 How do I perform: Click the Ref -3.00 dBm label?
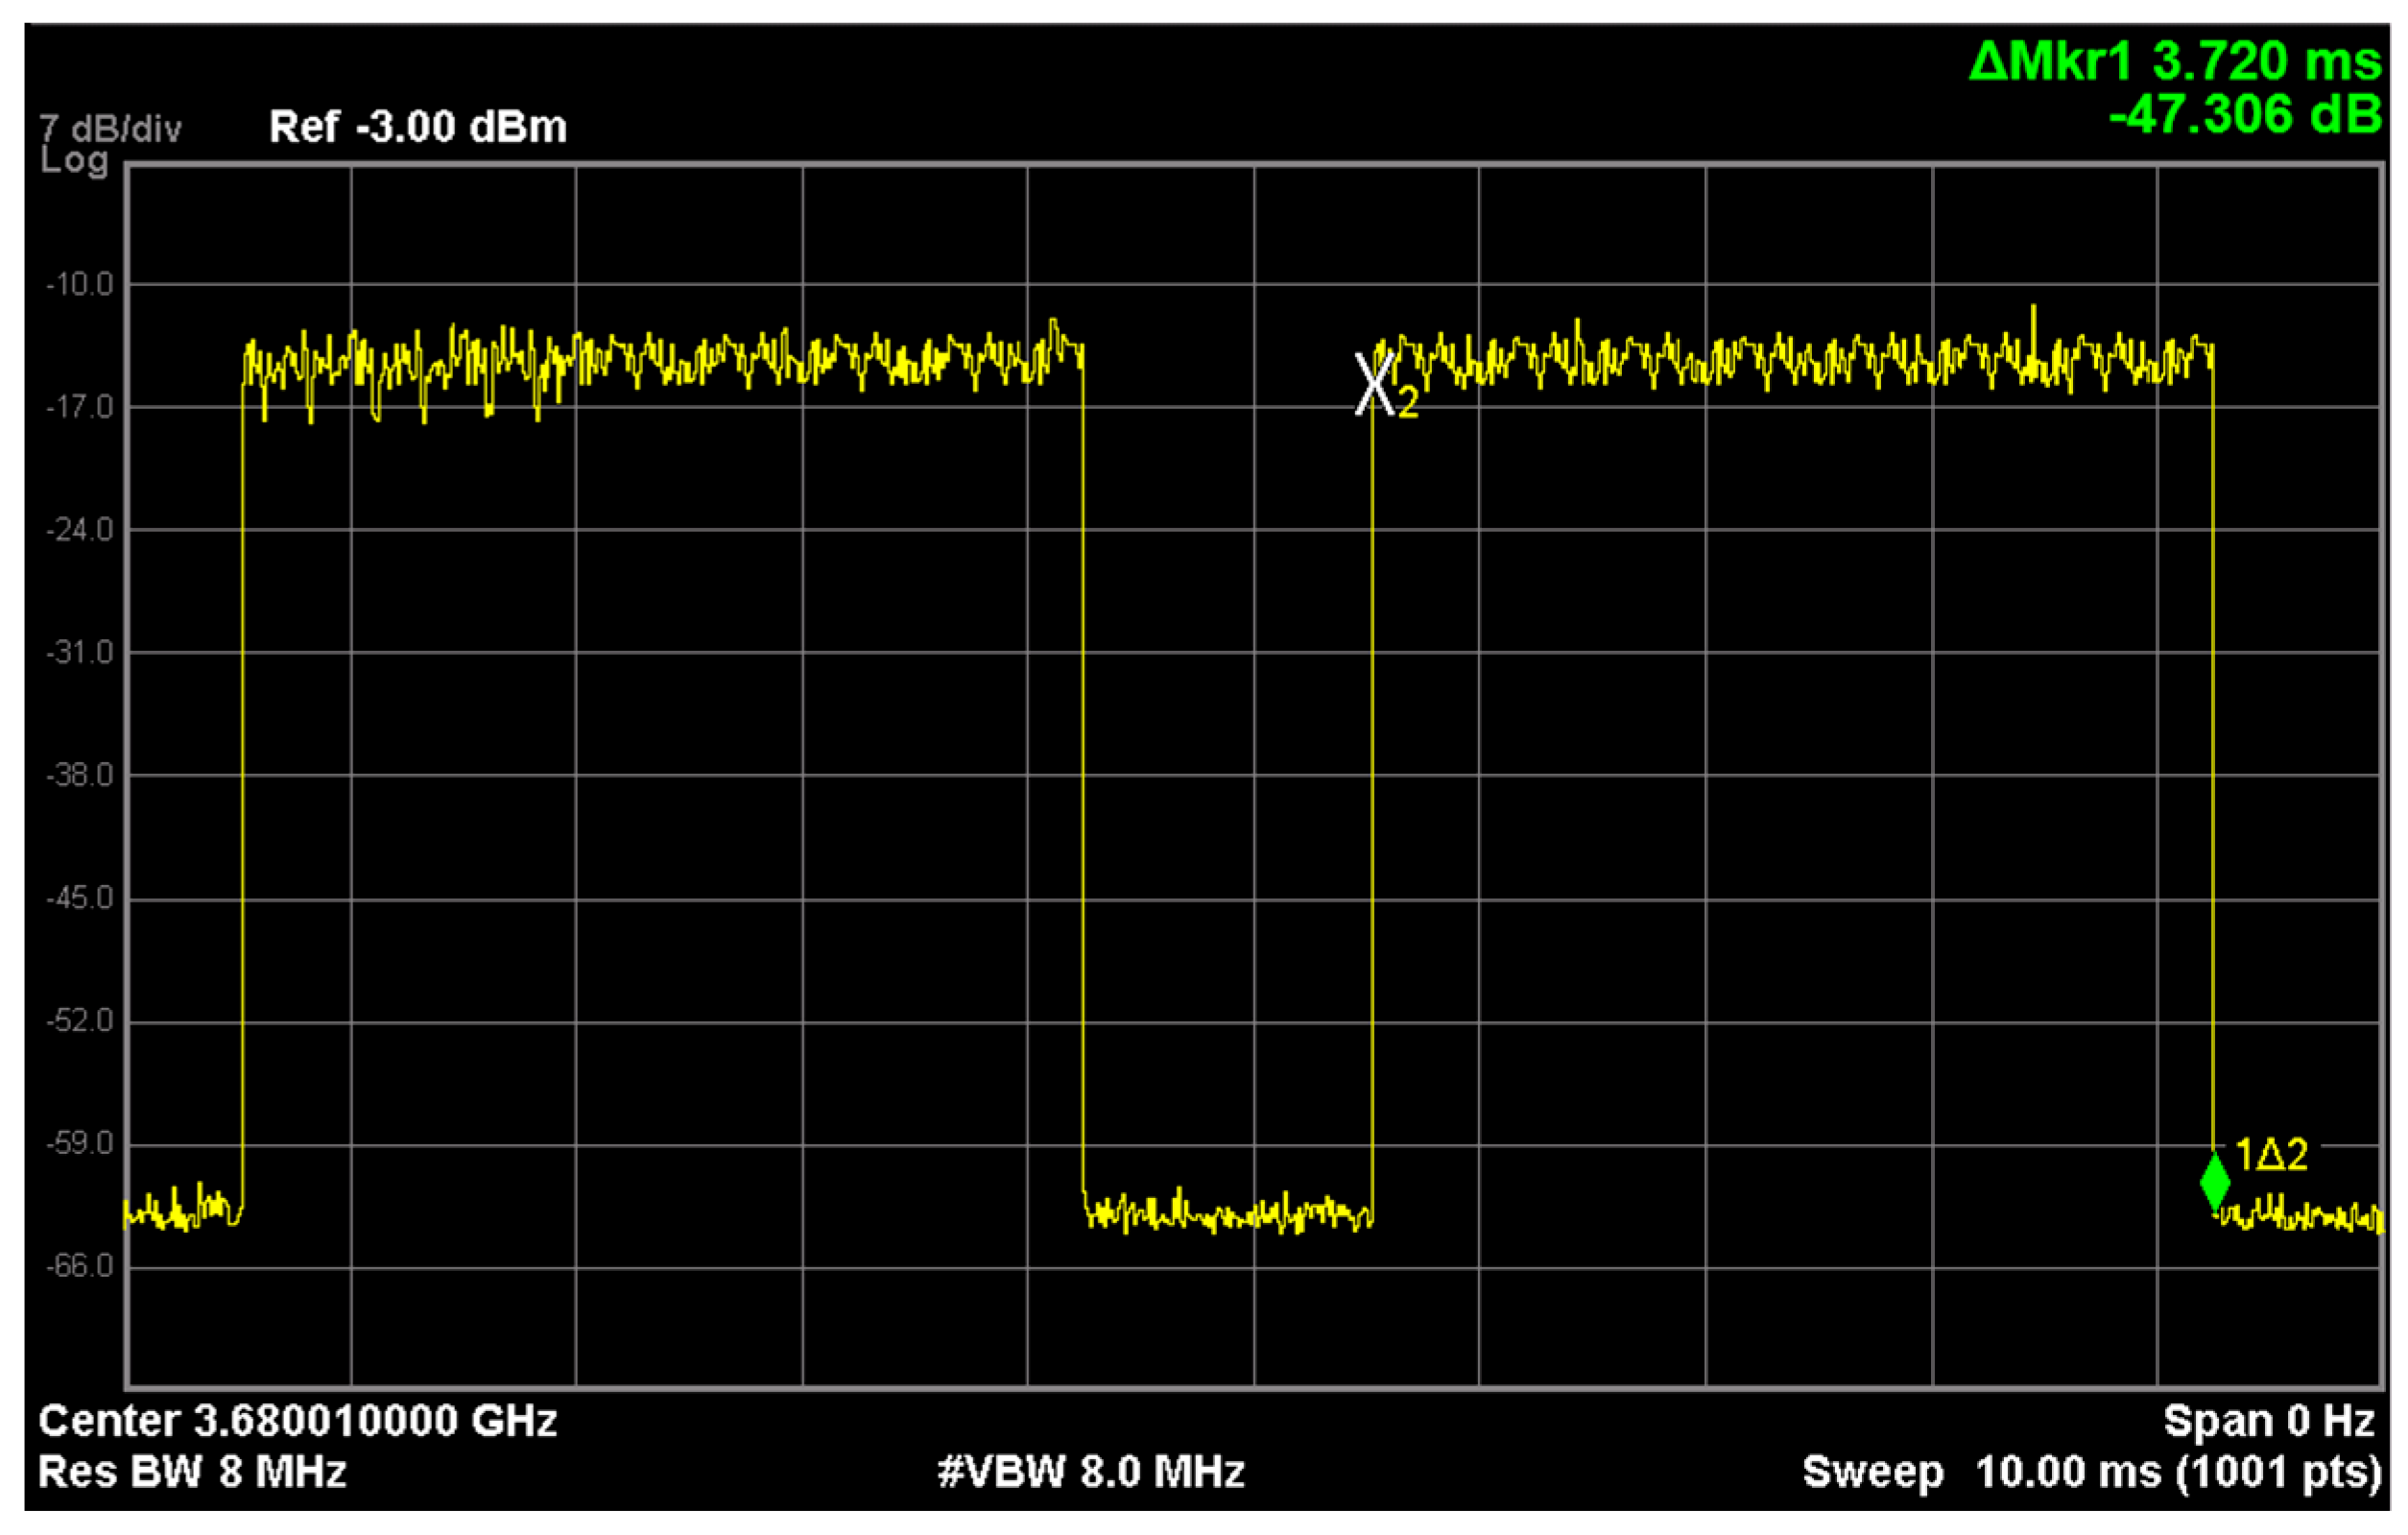(x=417, y=127)
